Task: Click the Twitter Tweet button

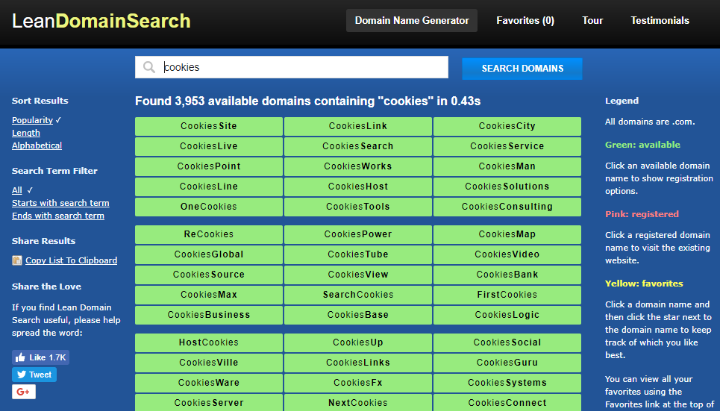Action: click(34, 375)
